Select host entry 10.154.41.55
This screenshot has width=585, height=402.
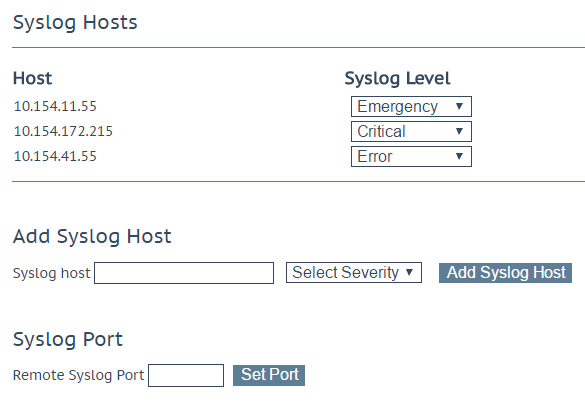[x=55, y=156]
